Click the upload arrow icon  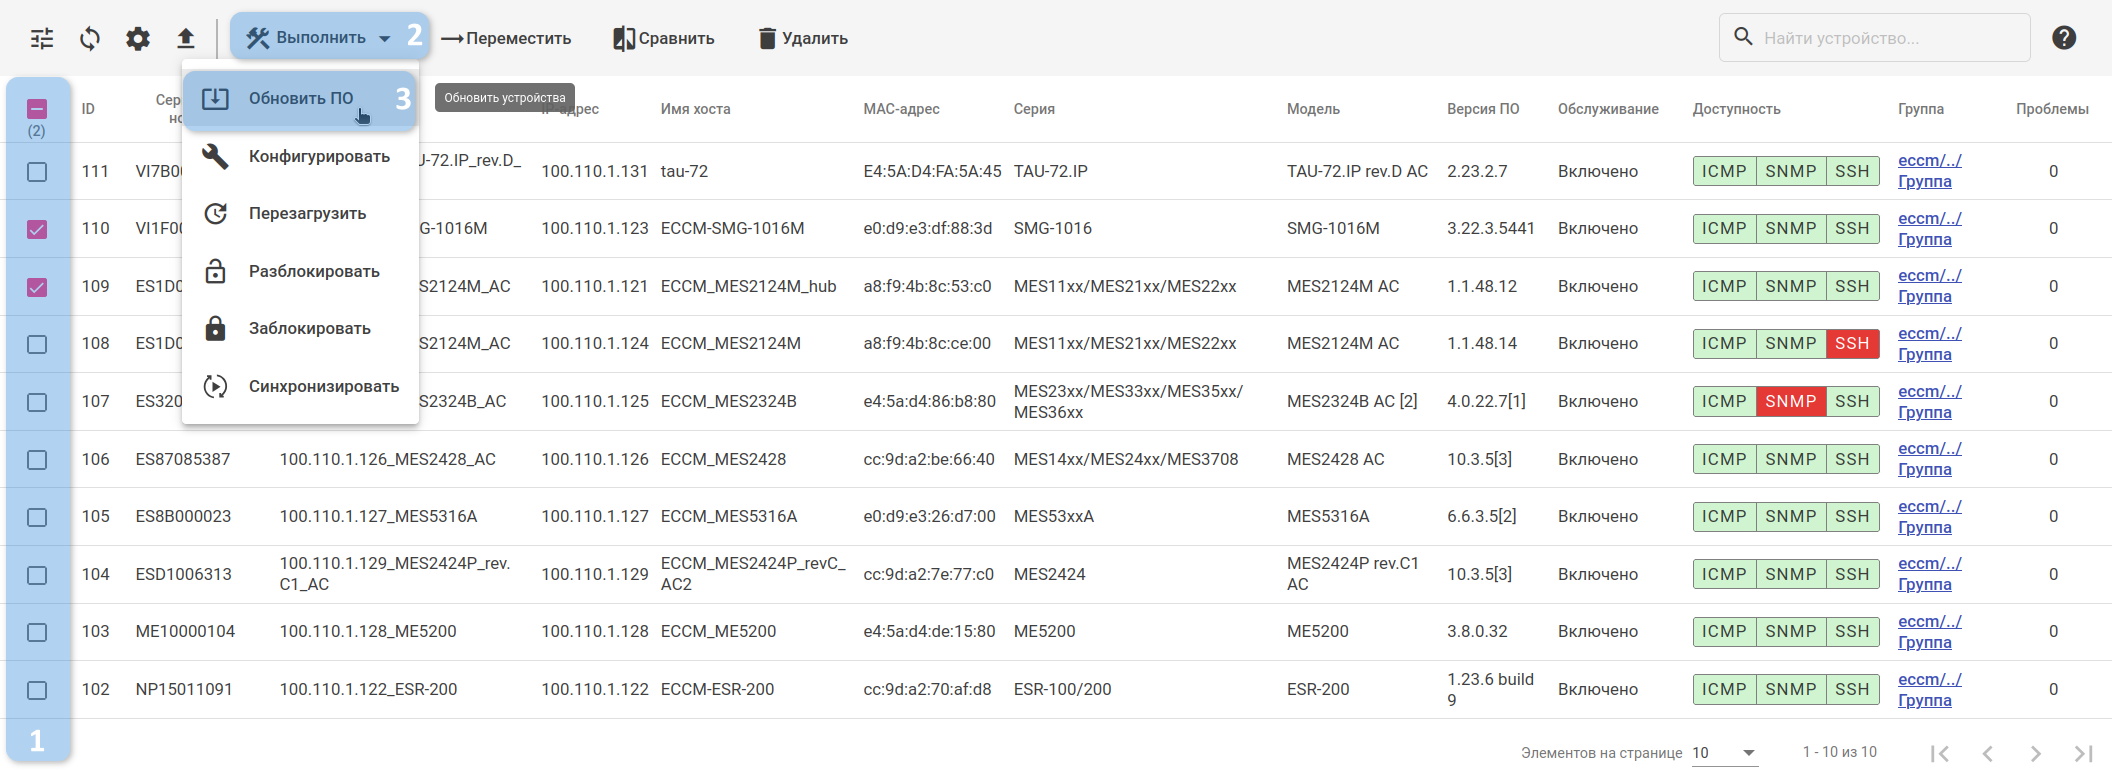coord(186,39)
